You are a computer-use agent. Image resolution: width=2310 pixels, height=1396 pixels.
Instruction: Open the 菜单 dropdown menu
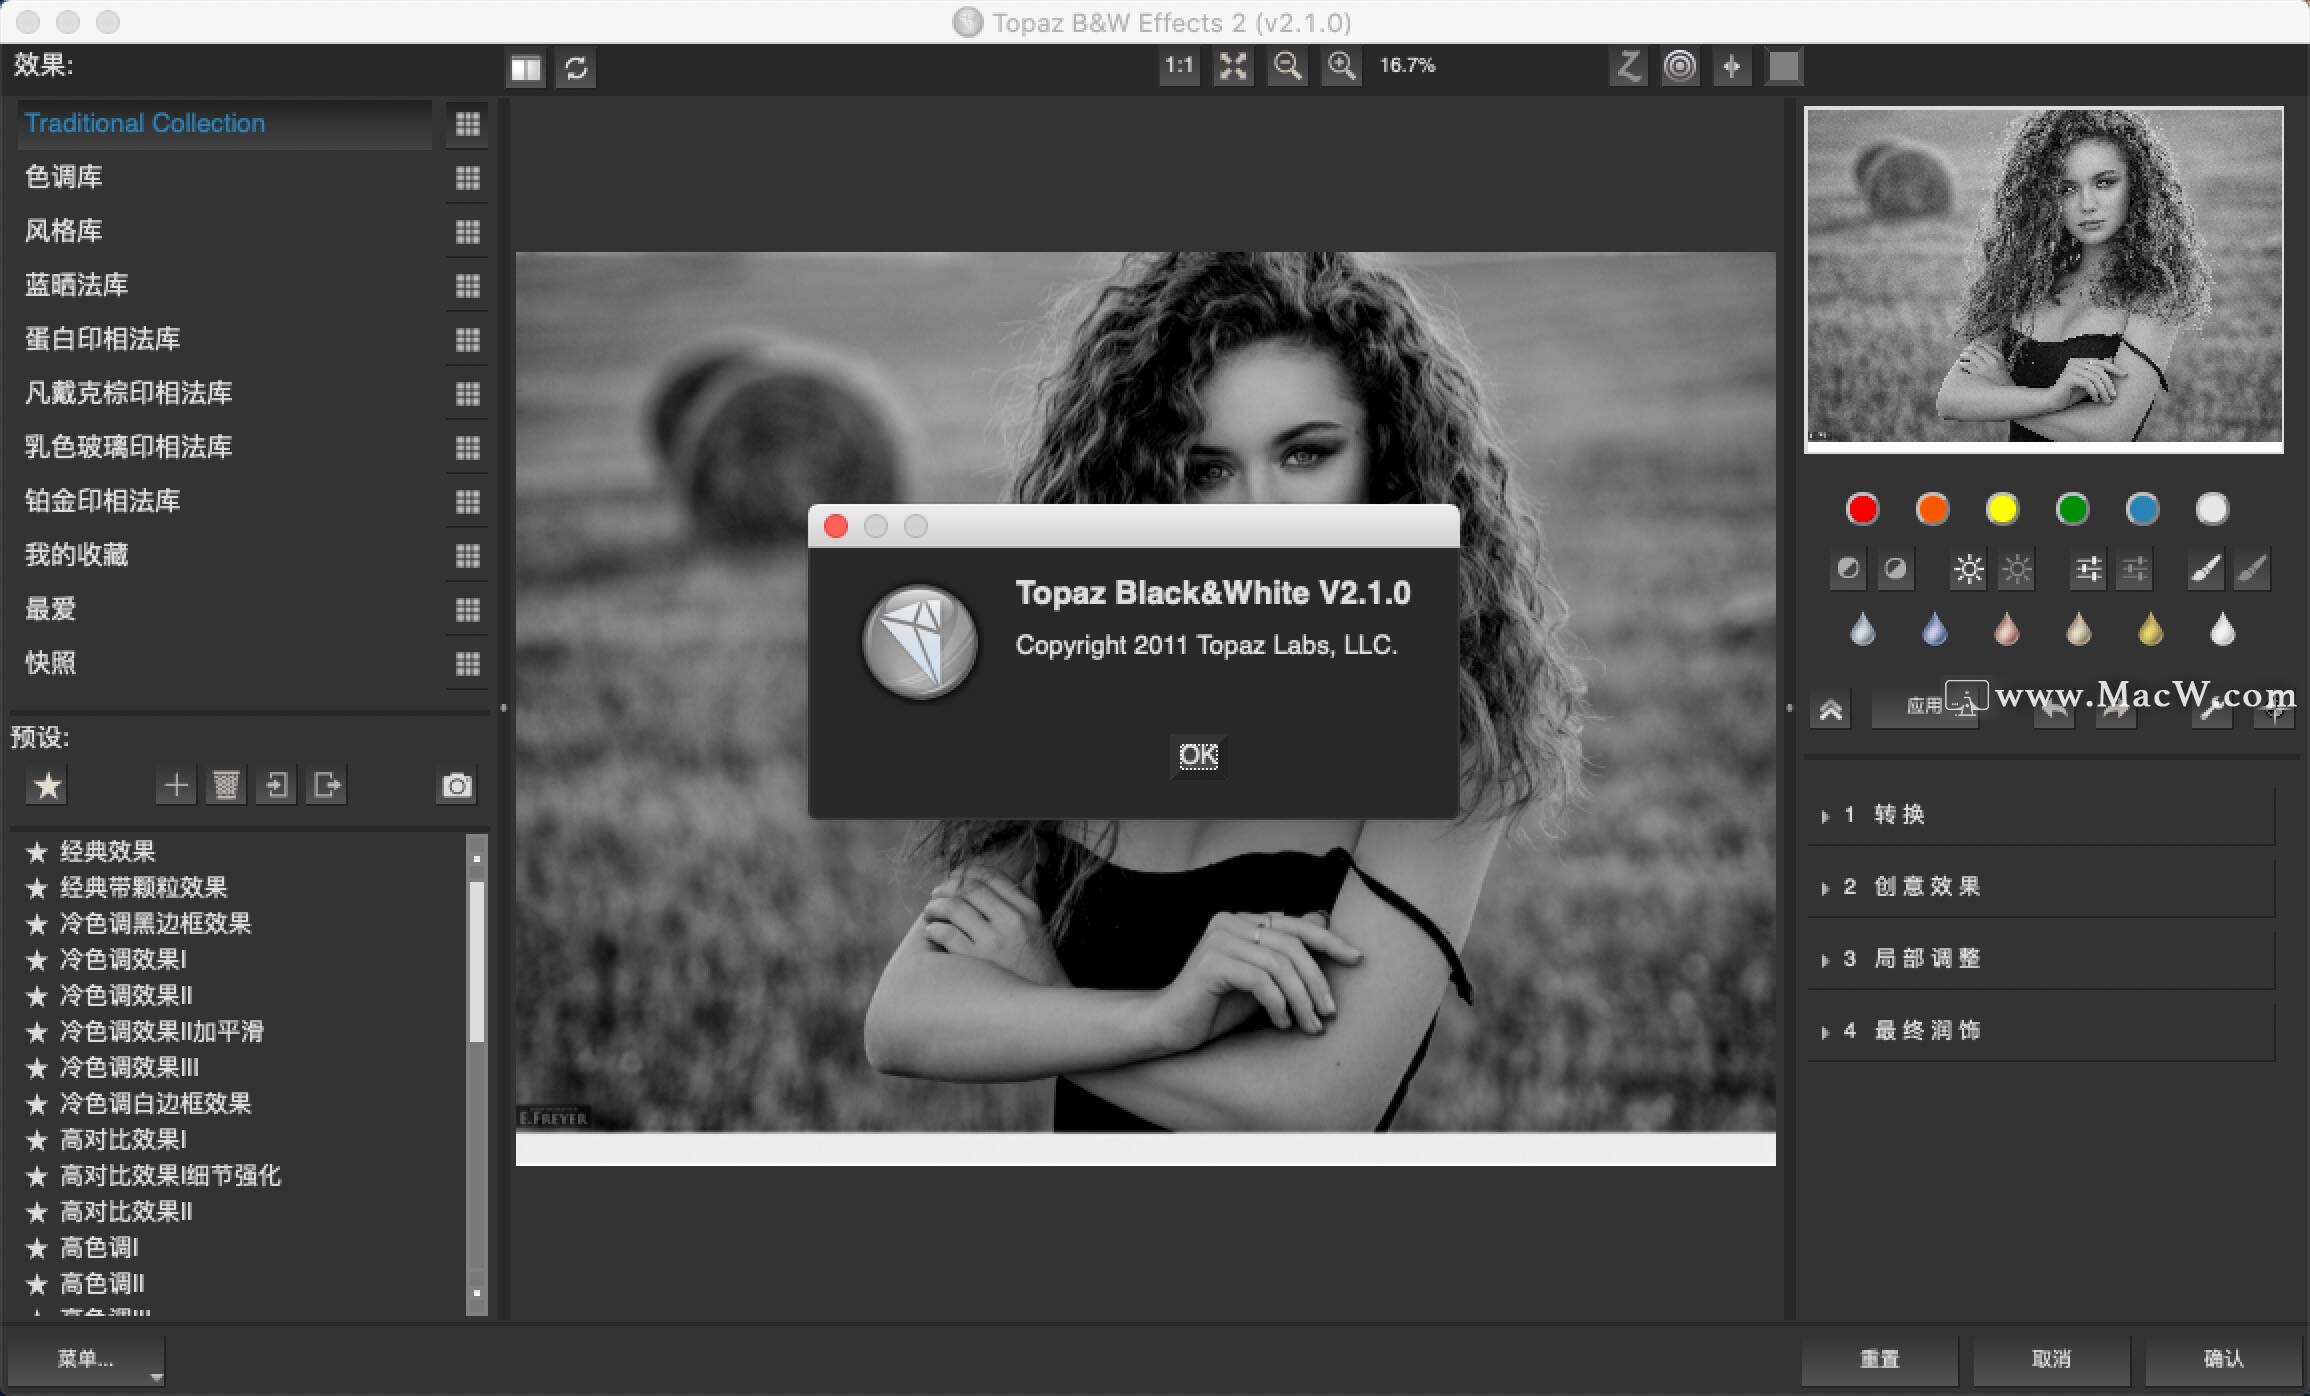click(x=85, y=1359)
